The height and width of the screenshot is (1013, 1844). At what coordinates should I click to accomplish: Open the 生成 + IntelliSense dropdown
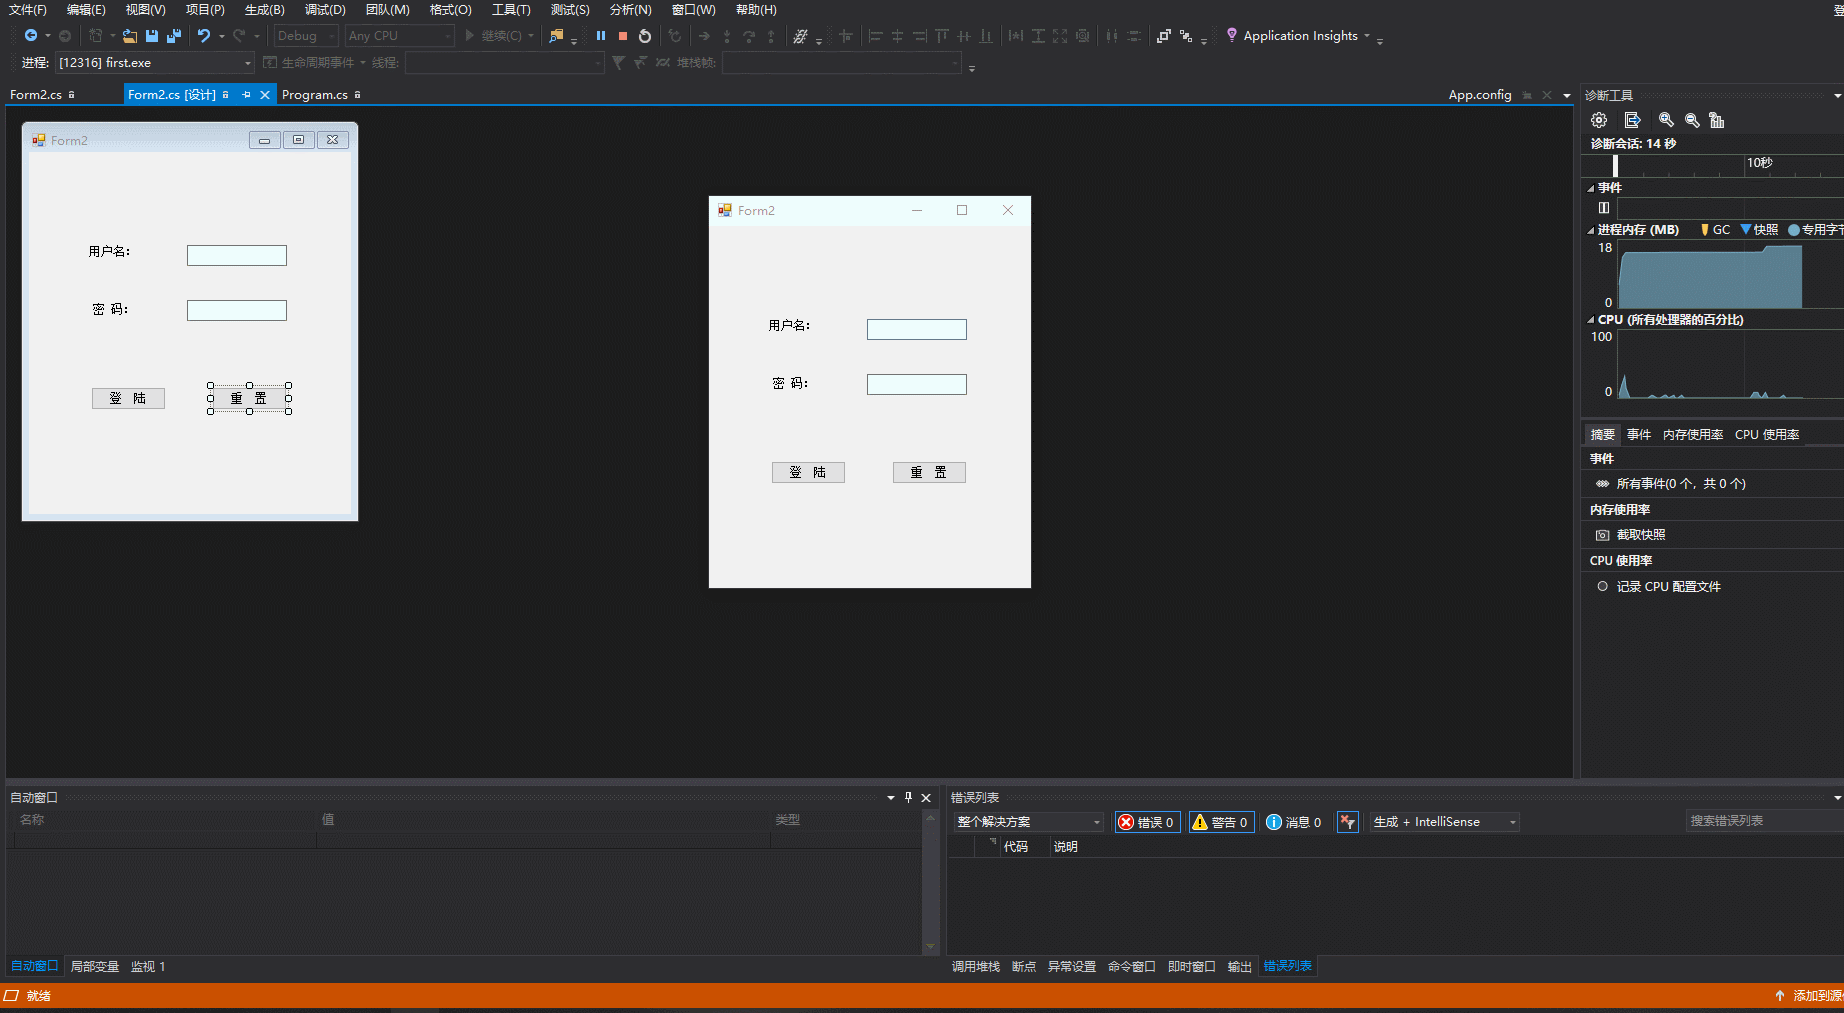tap(1513, 822)
